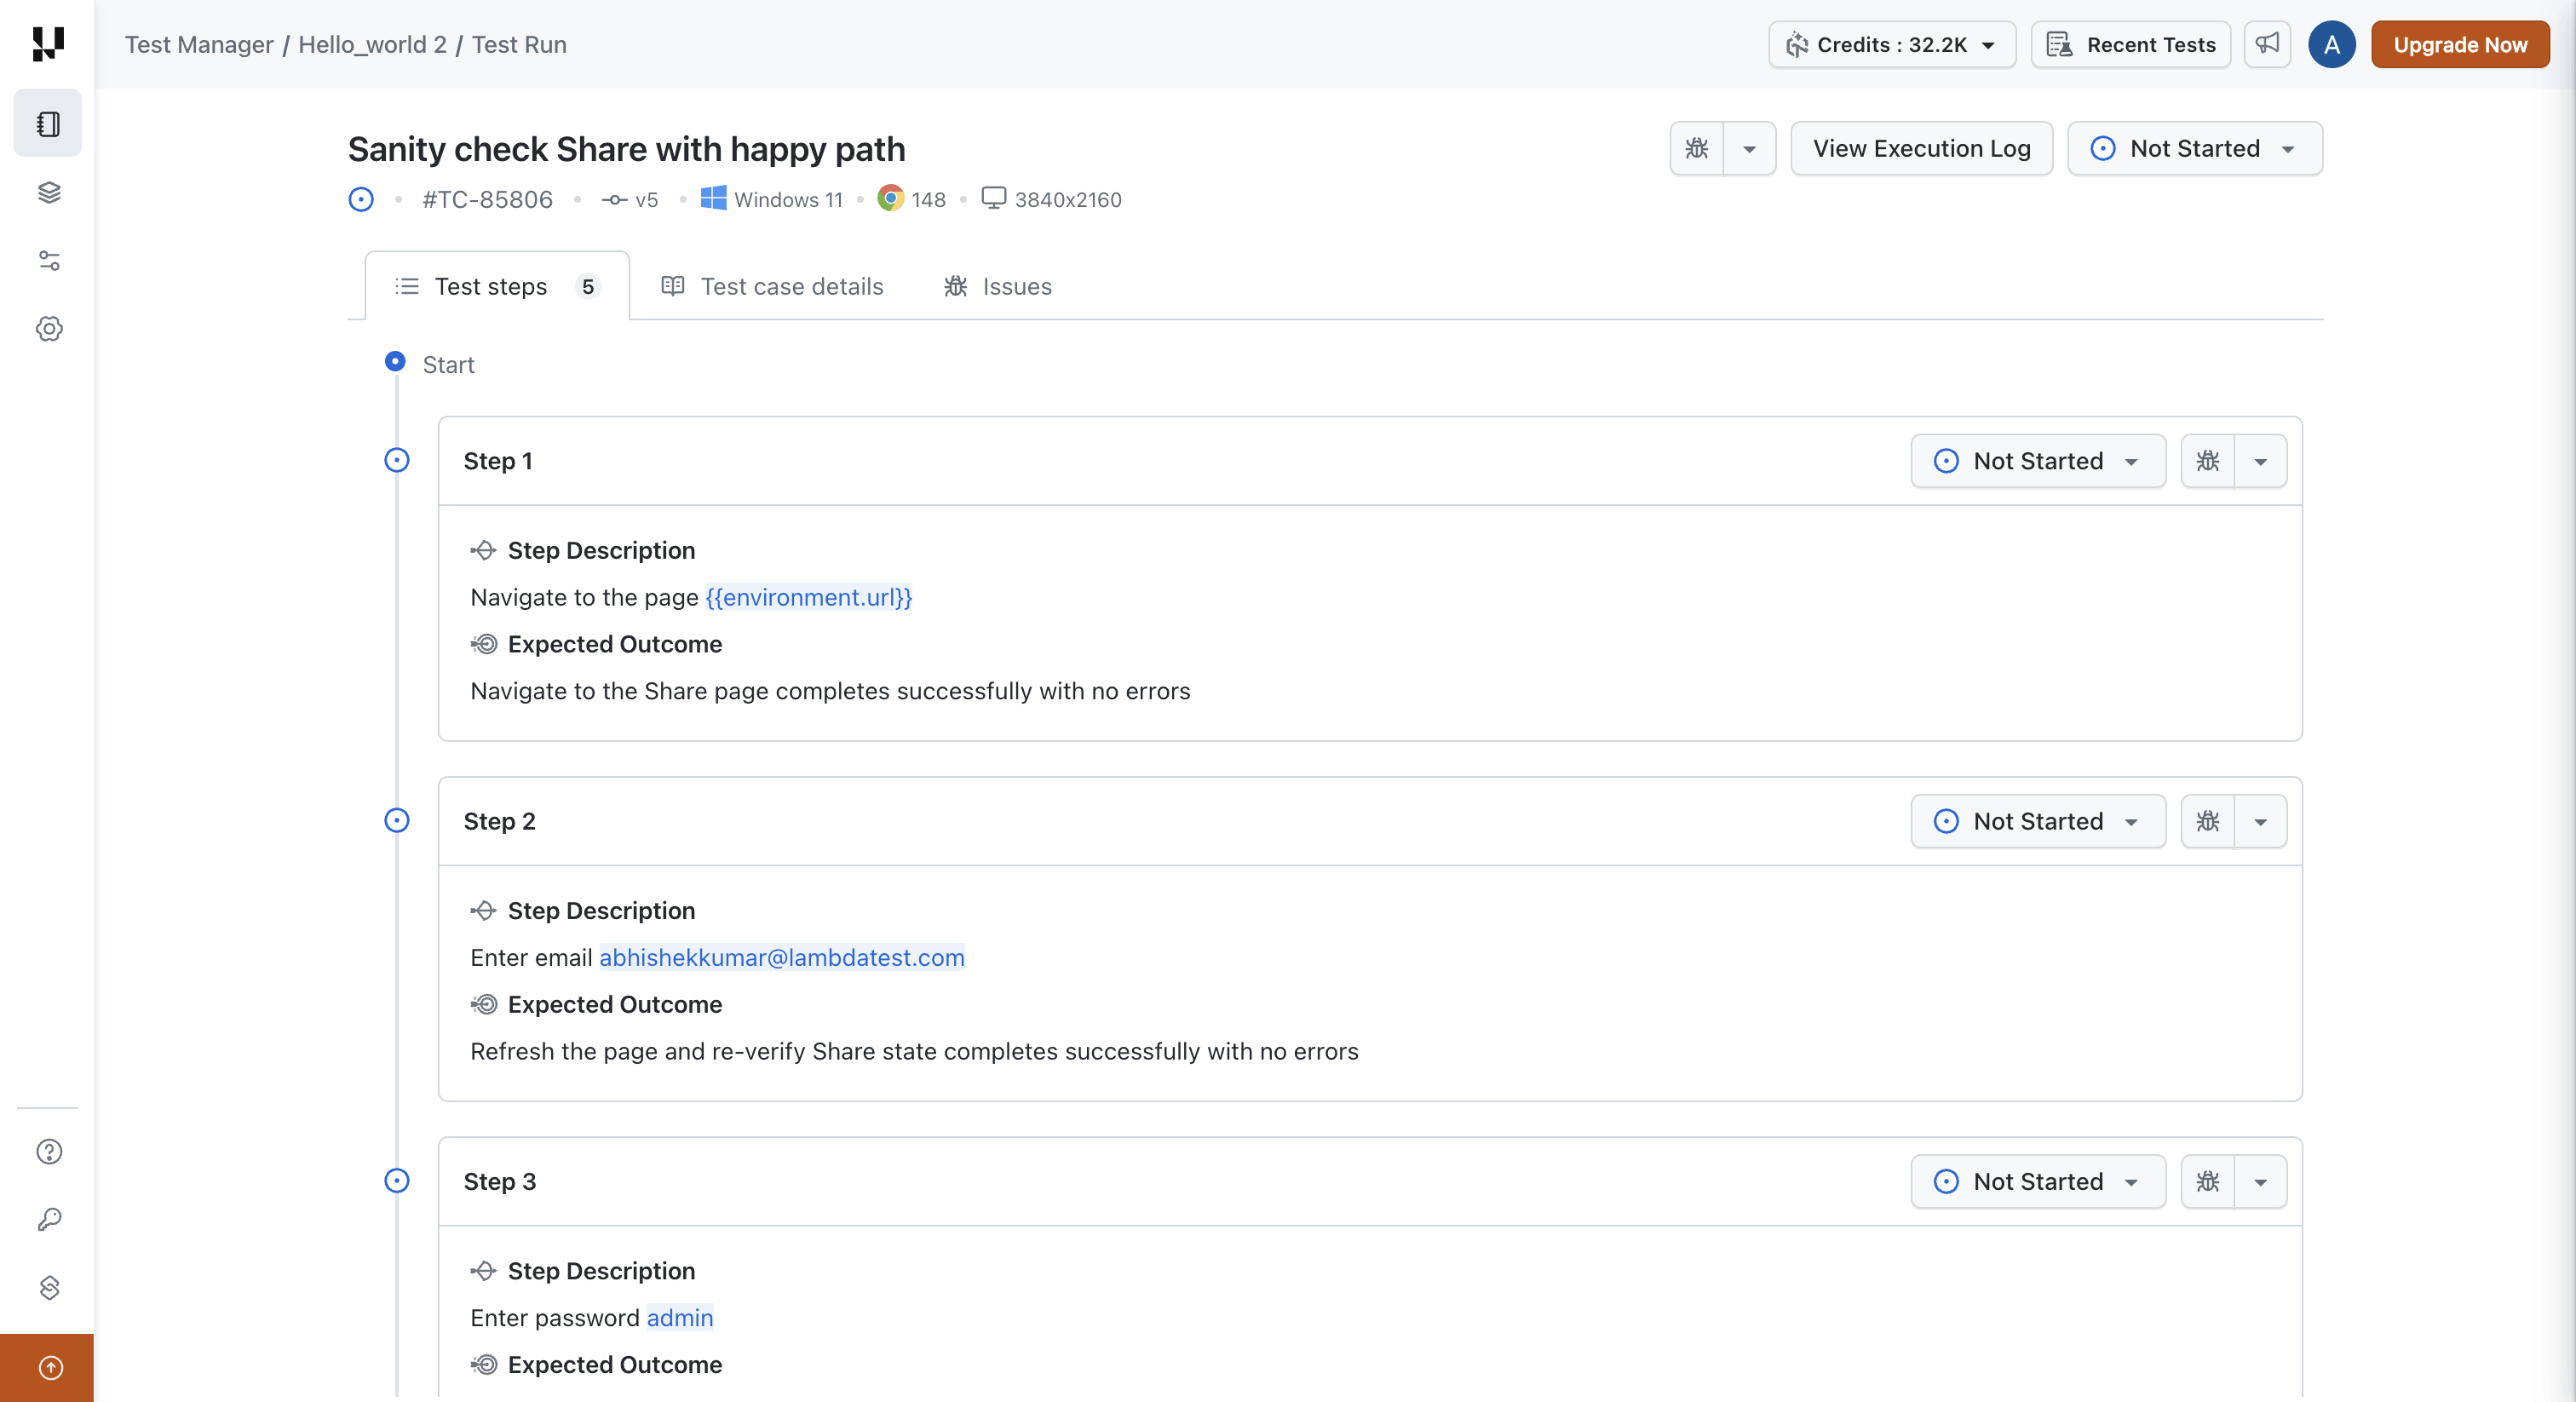Open Step 3 Not Started status dropdown
Screen dimensions: 2576x1402
(x=2037, y=1181)
